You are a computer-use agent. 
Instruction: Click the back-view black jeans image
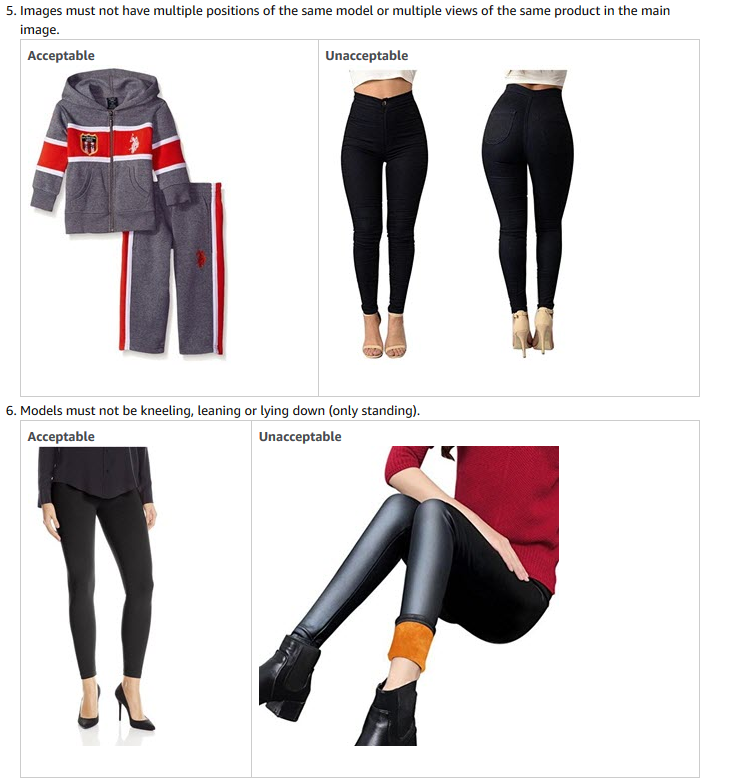530,212
